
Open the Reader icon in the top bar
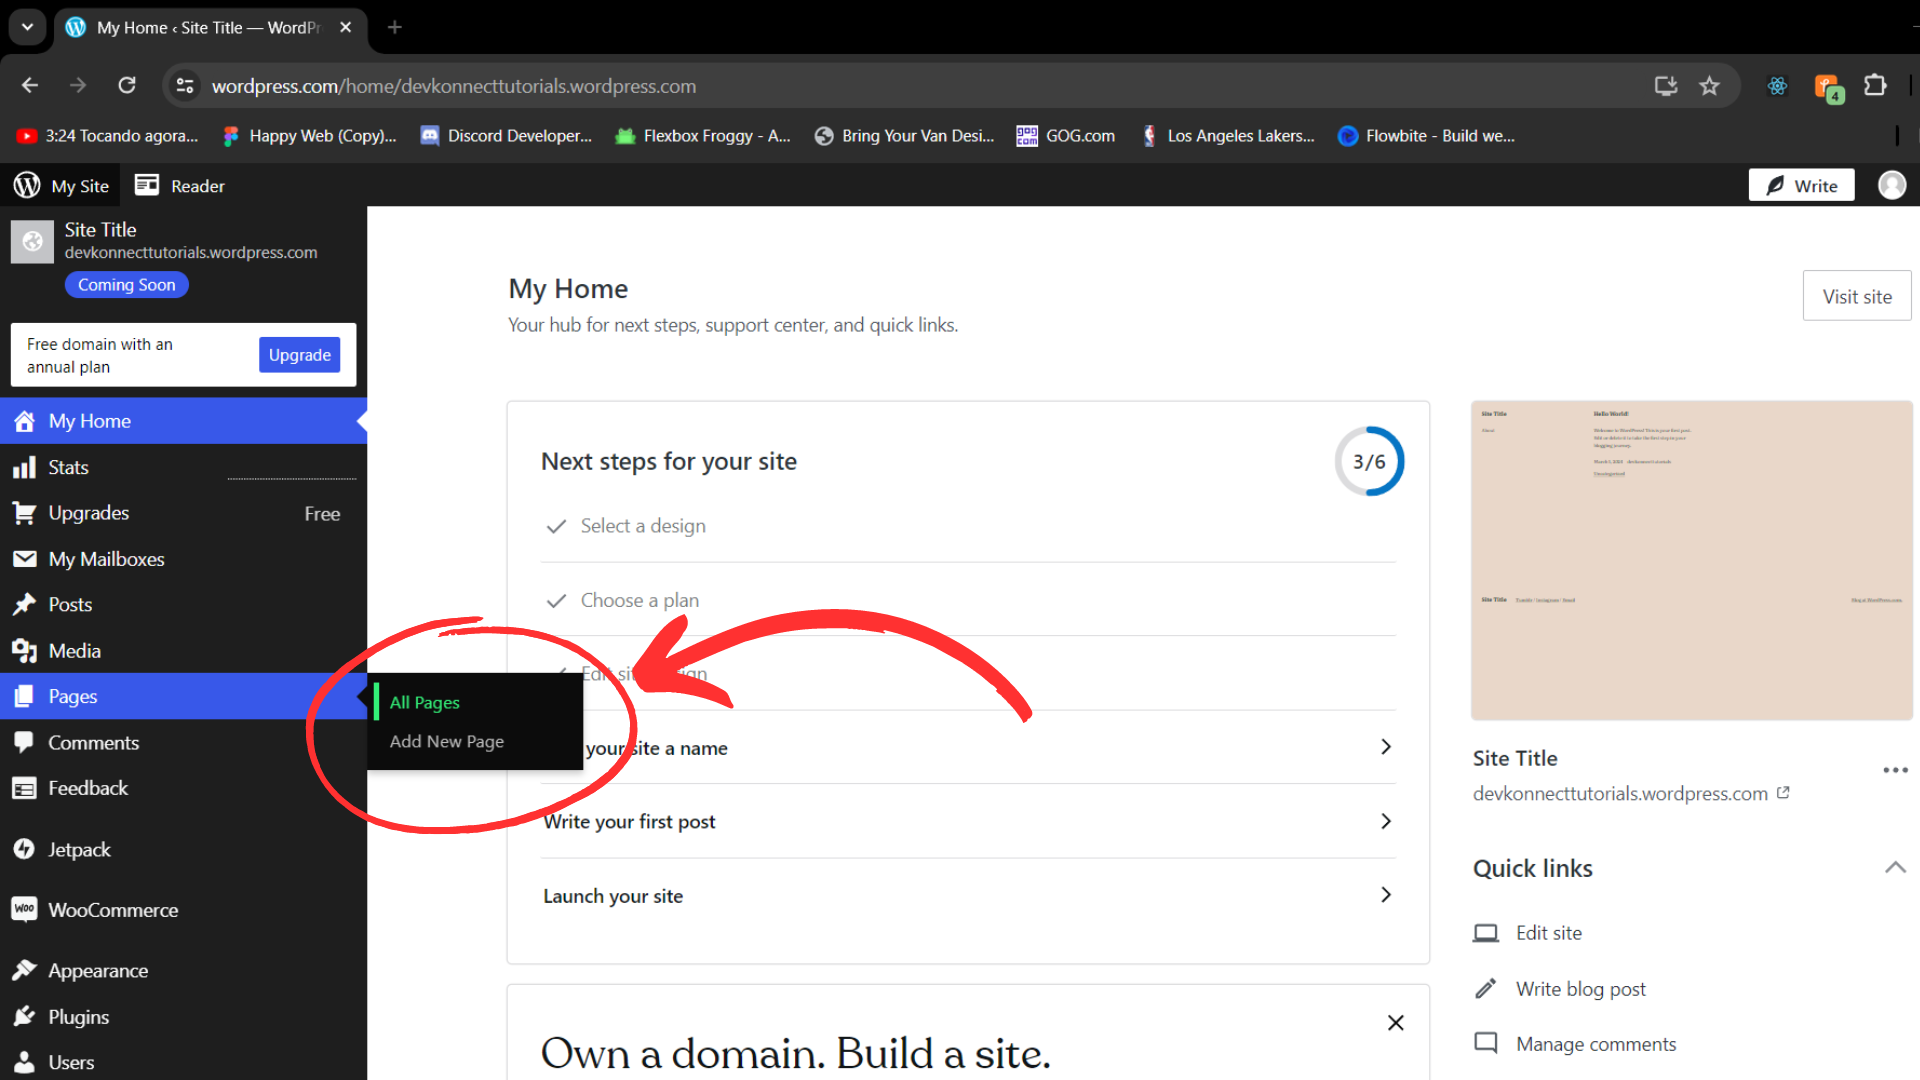(x=147, y=185)
